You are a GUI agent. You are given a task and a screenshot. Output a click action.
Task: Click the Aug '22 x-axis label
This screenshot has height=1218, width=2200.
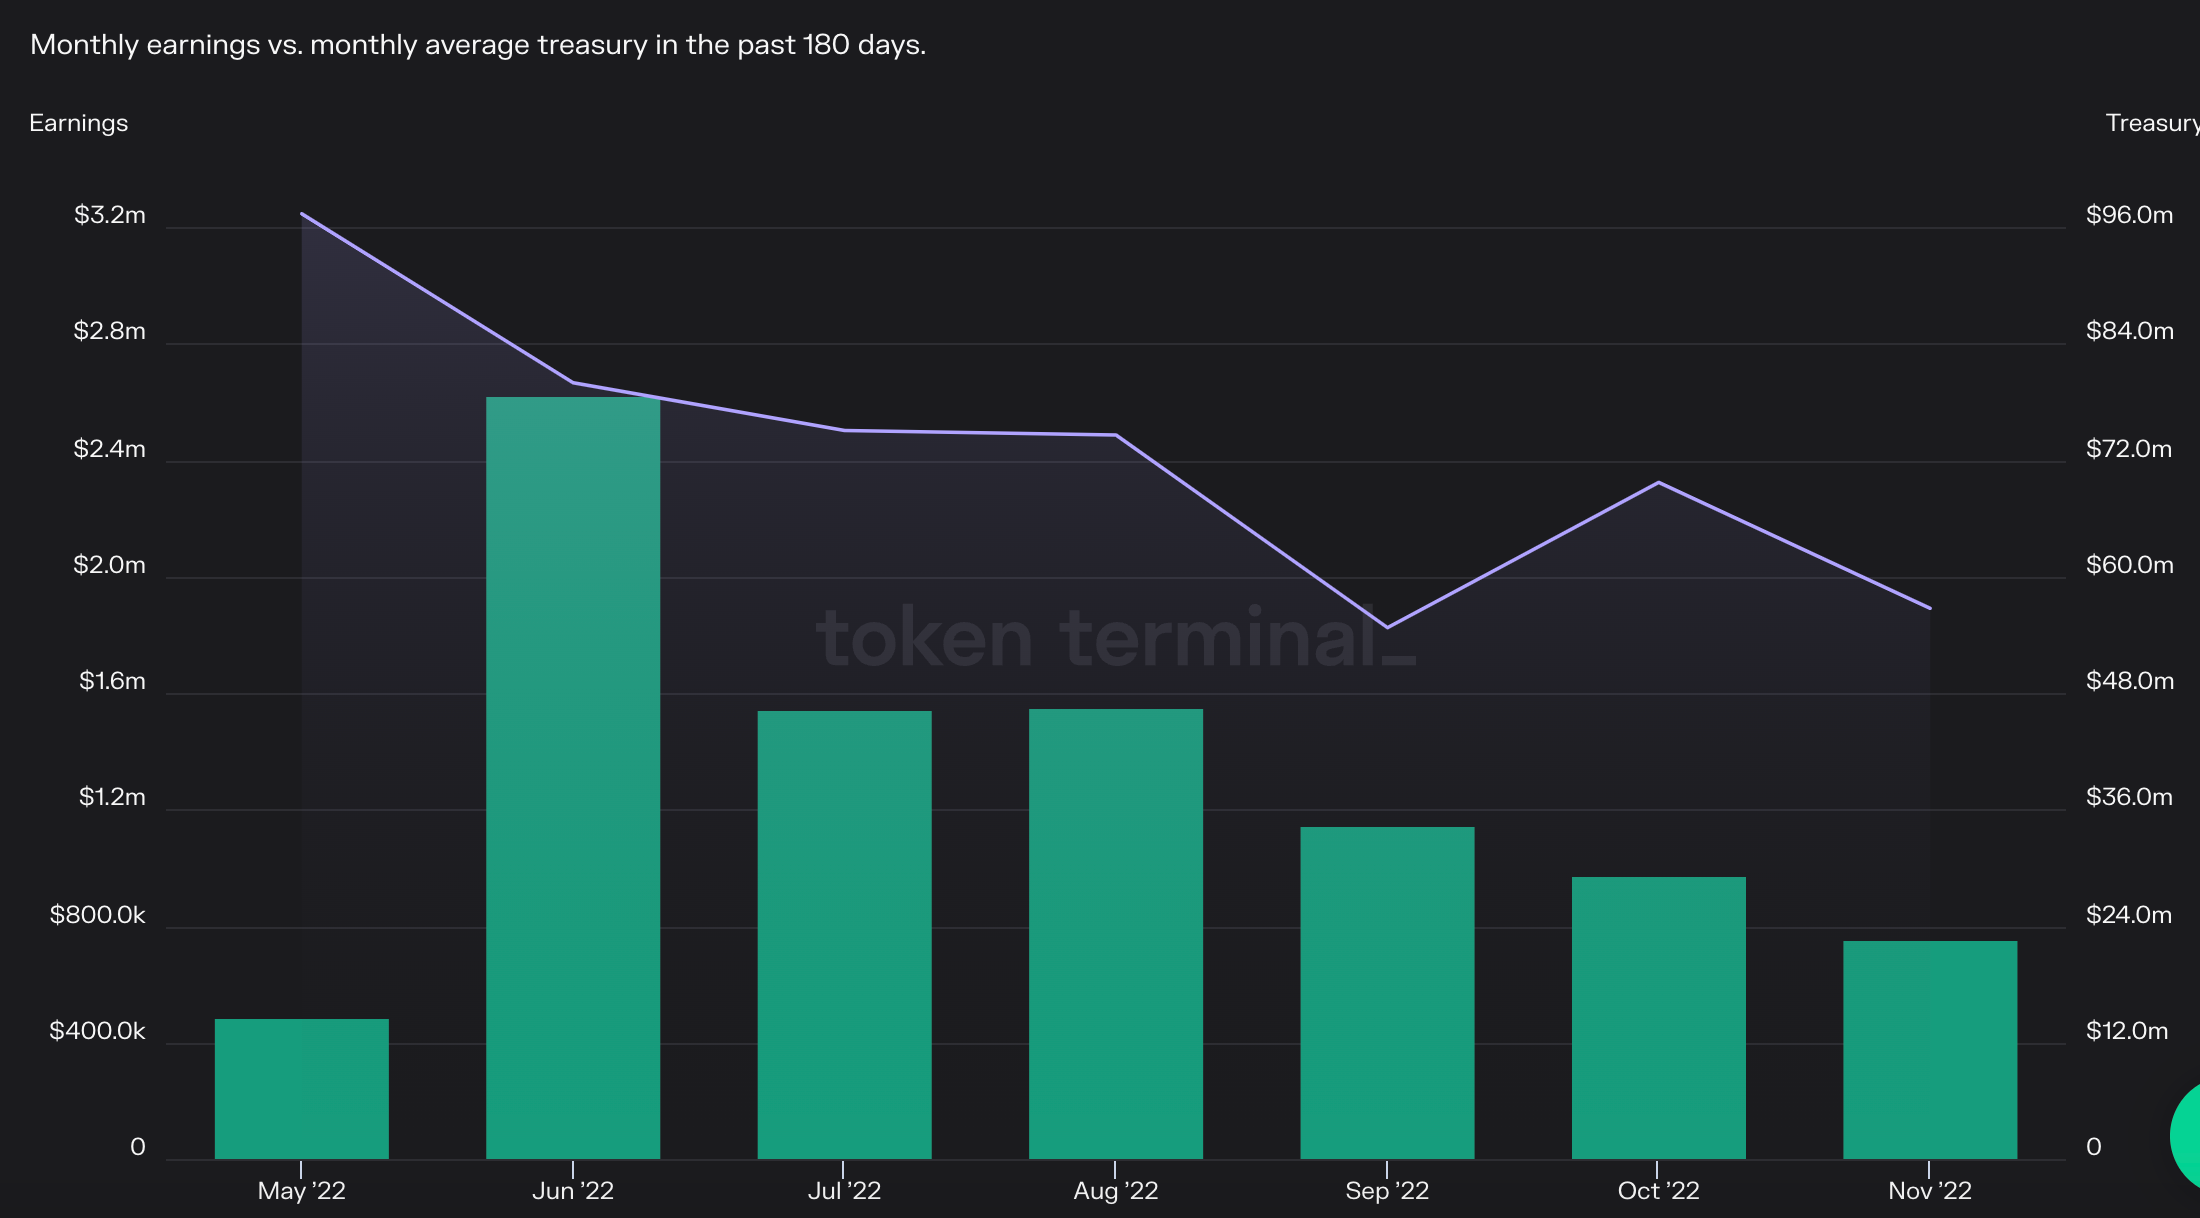click(1115, 1191)
